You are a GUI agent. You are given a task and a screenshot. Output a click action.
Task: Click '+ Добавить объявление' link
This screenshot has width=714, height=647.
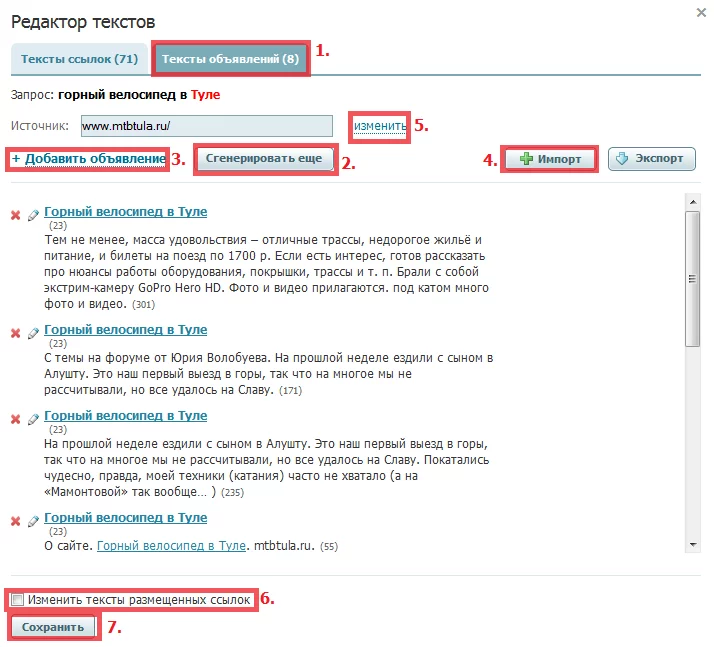[x=88, y=159]
